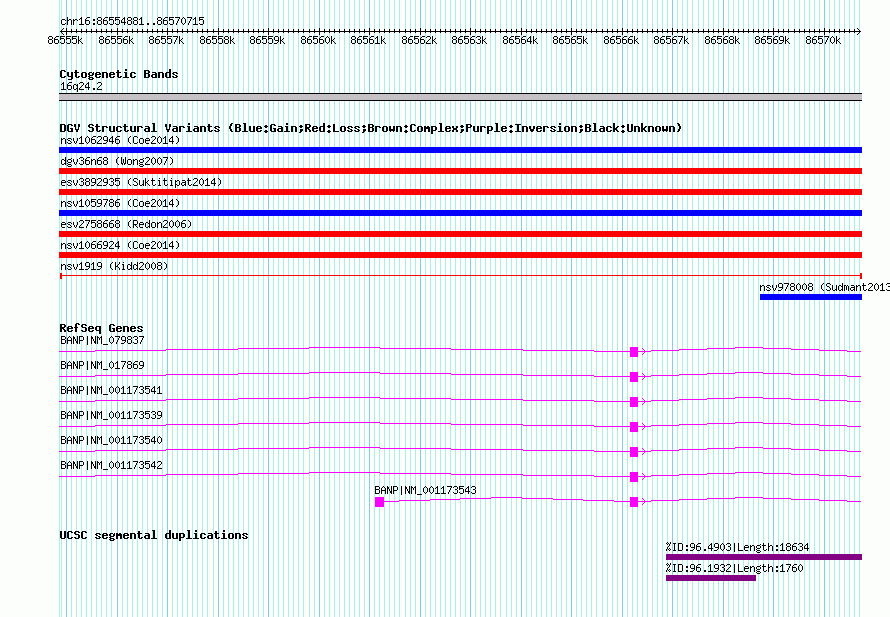The width and height of the screenshot is (890, 617).
Task: Select the red loss bar under esv2758668
Action: coord(460,234)
